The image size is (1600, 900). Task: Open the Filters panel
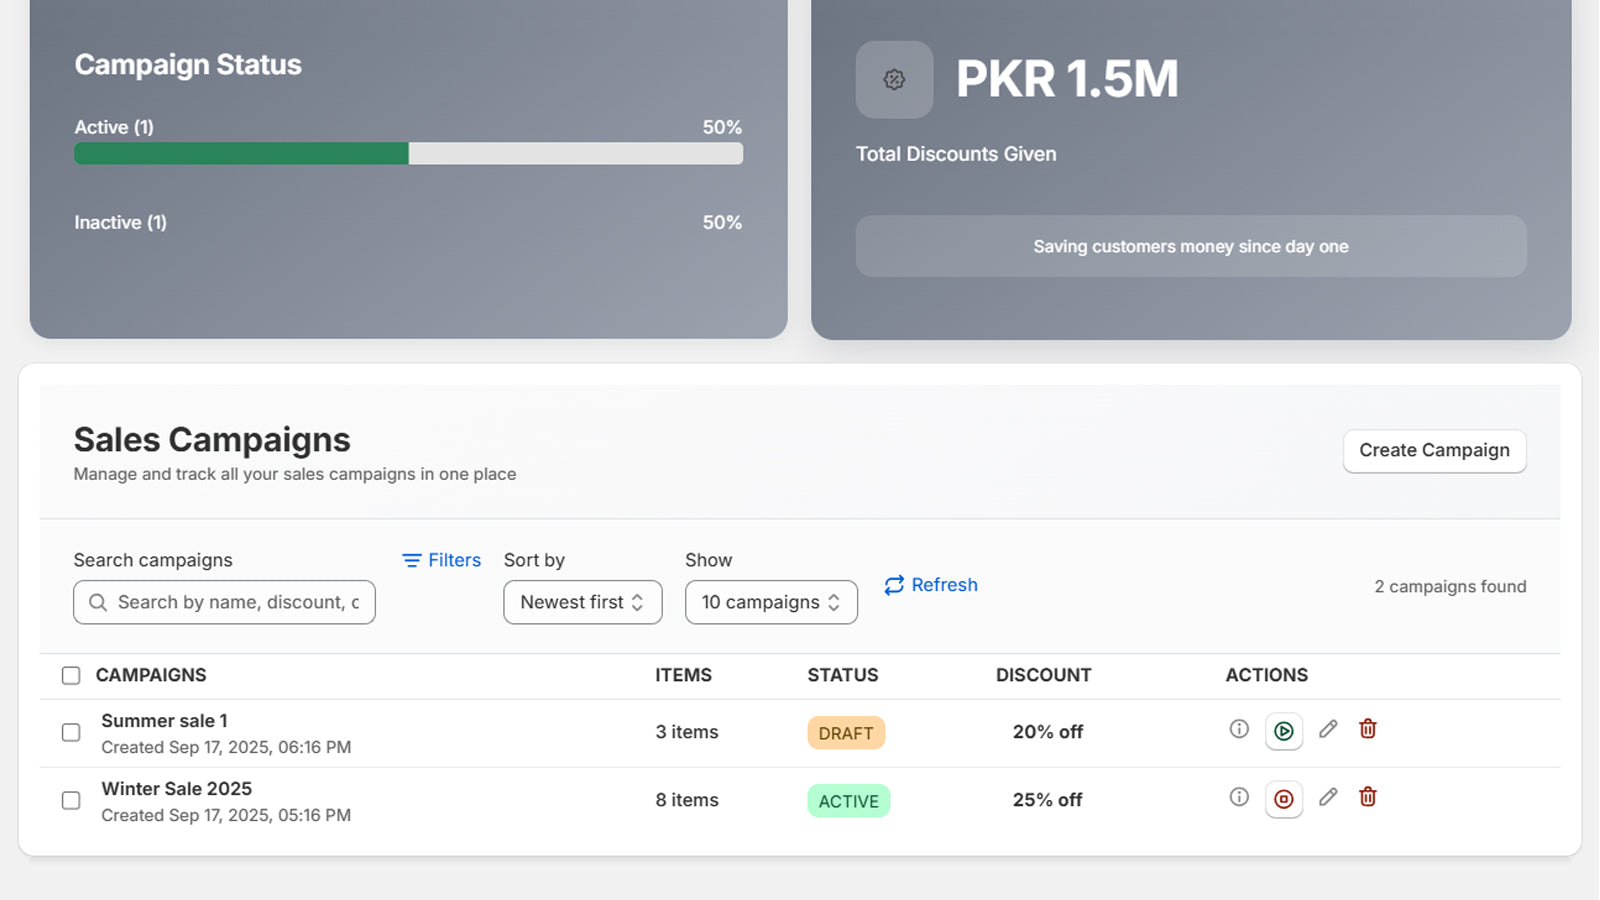(440, 560)
